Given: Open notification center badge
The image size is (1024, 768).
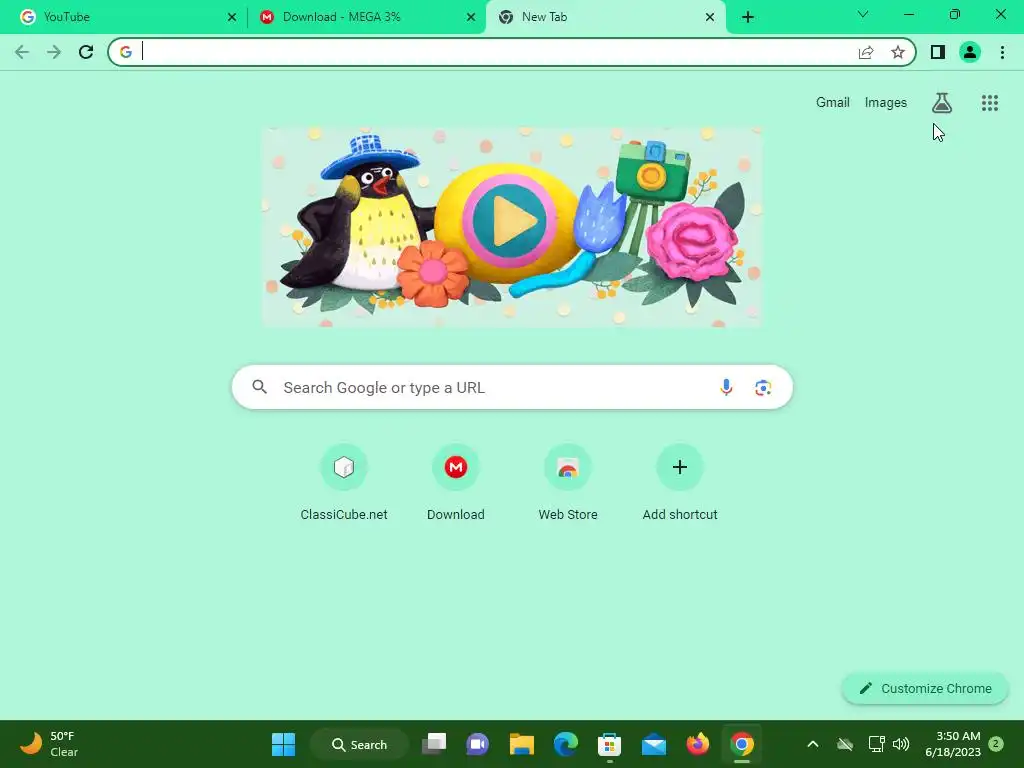Looking at the screenshot, I should point(996,744).
